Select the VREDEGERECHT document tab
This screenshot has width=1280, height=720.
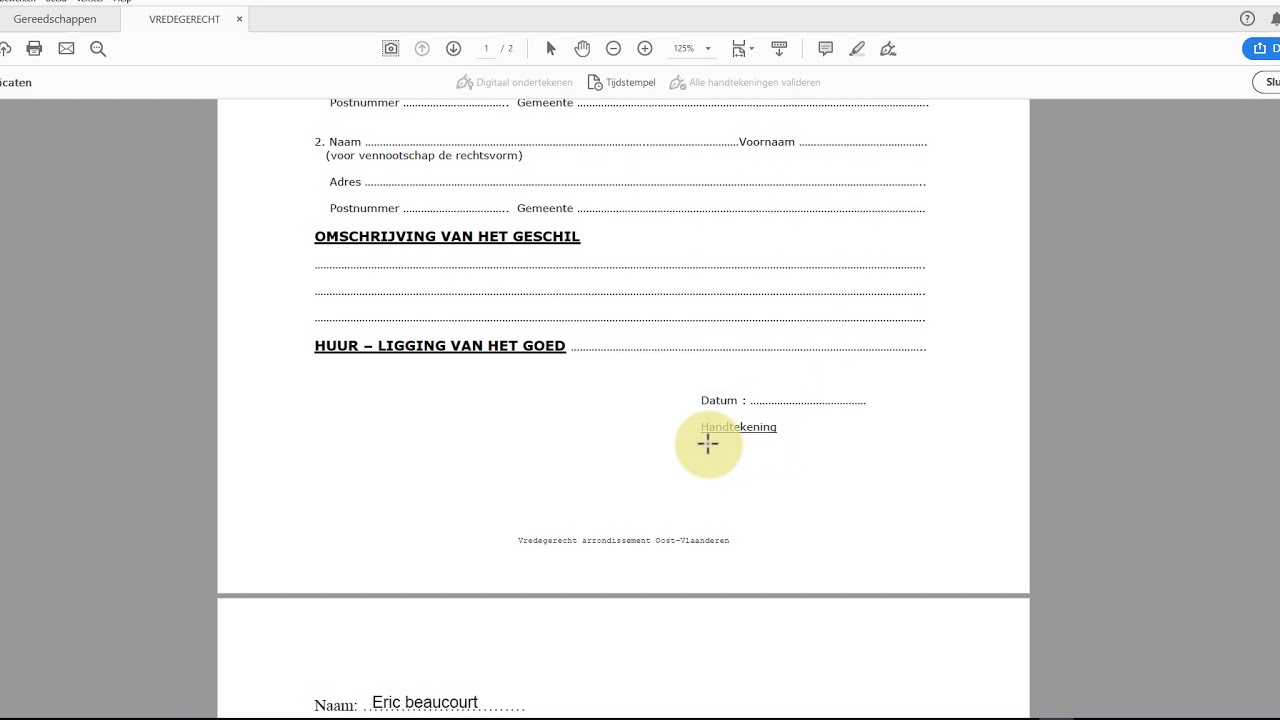184,19
